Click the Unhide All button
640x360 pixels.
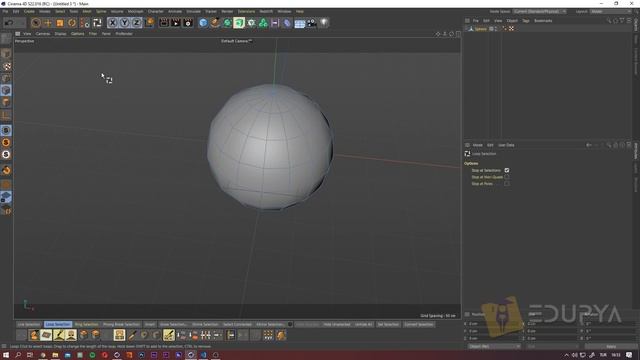click(363, 324)
